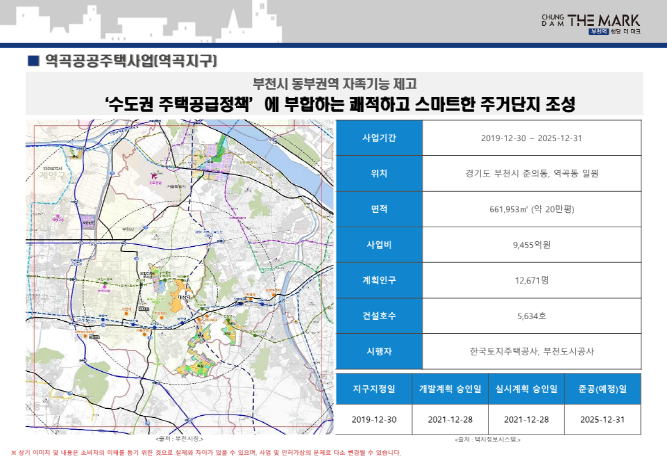
Task: Click the blue square bullet beside the title
Action: (x=34, y=61)
